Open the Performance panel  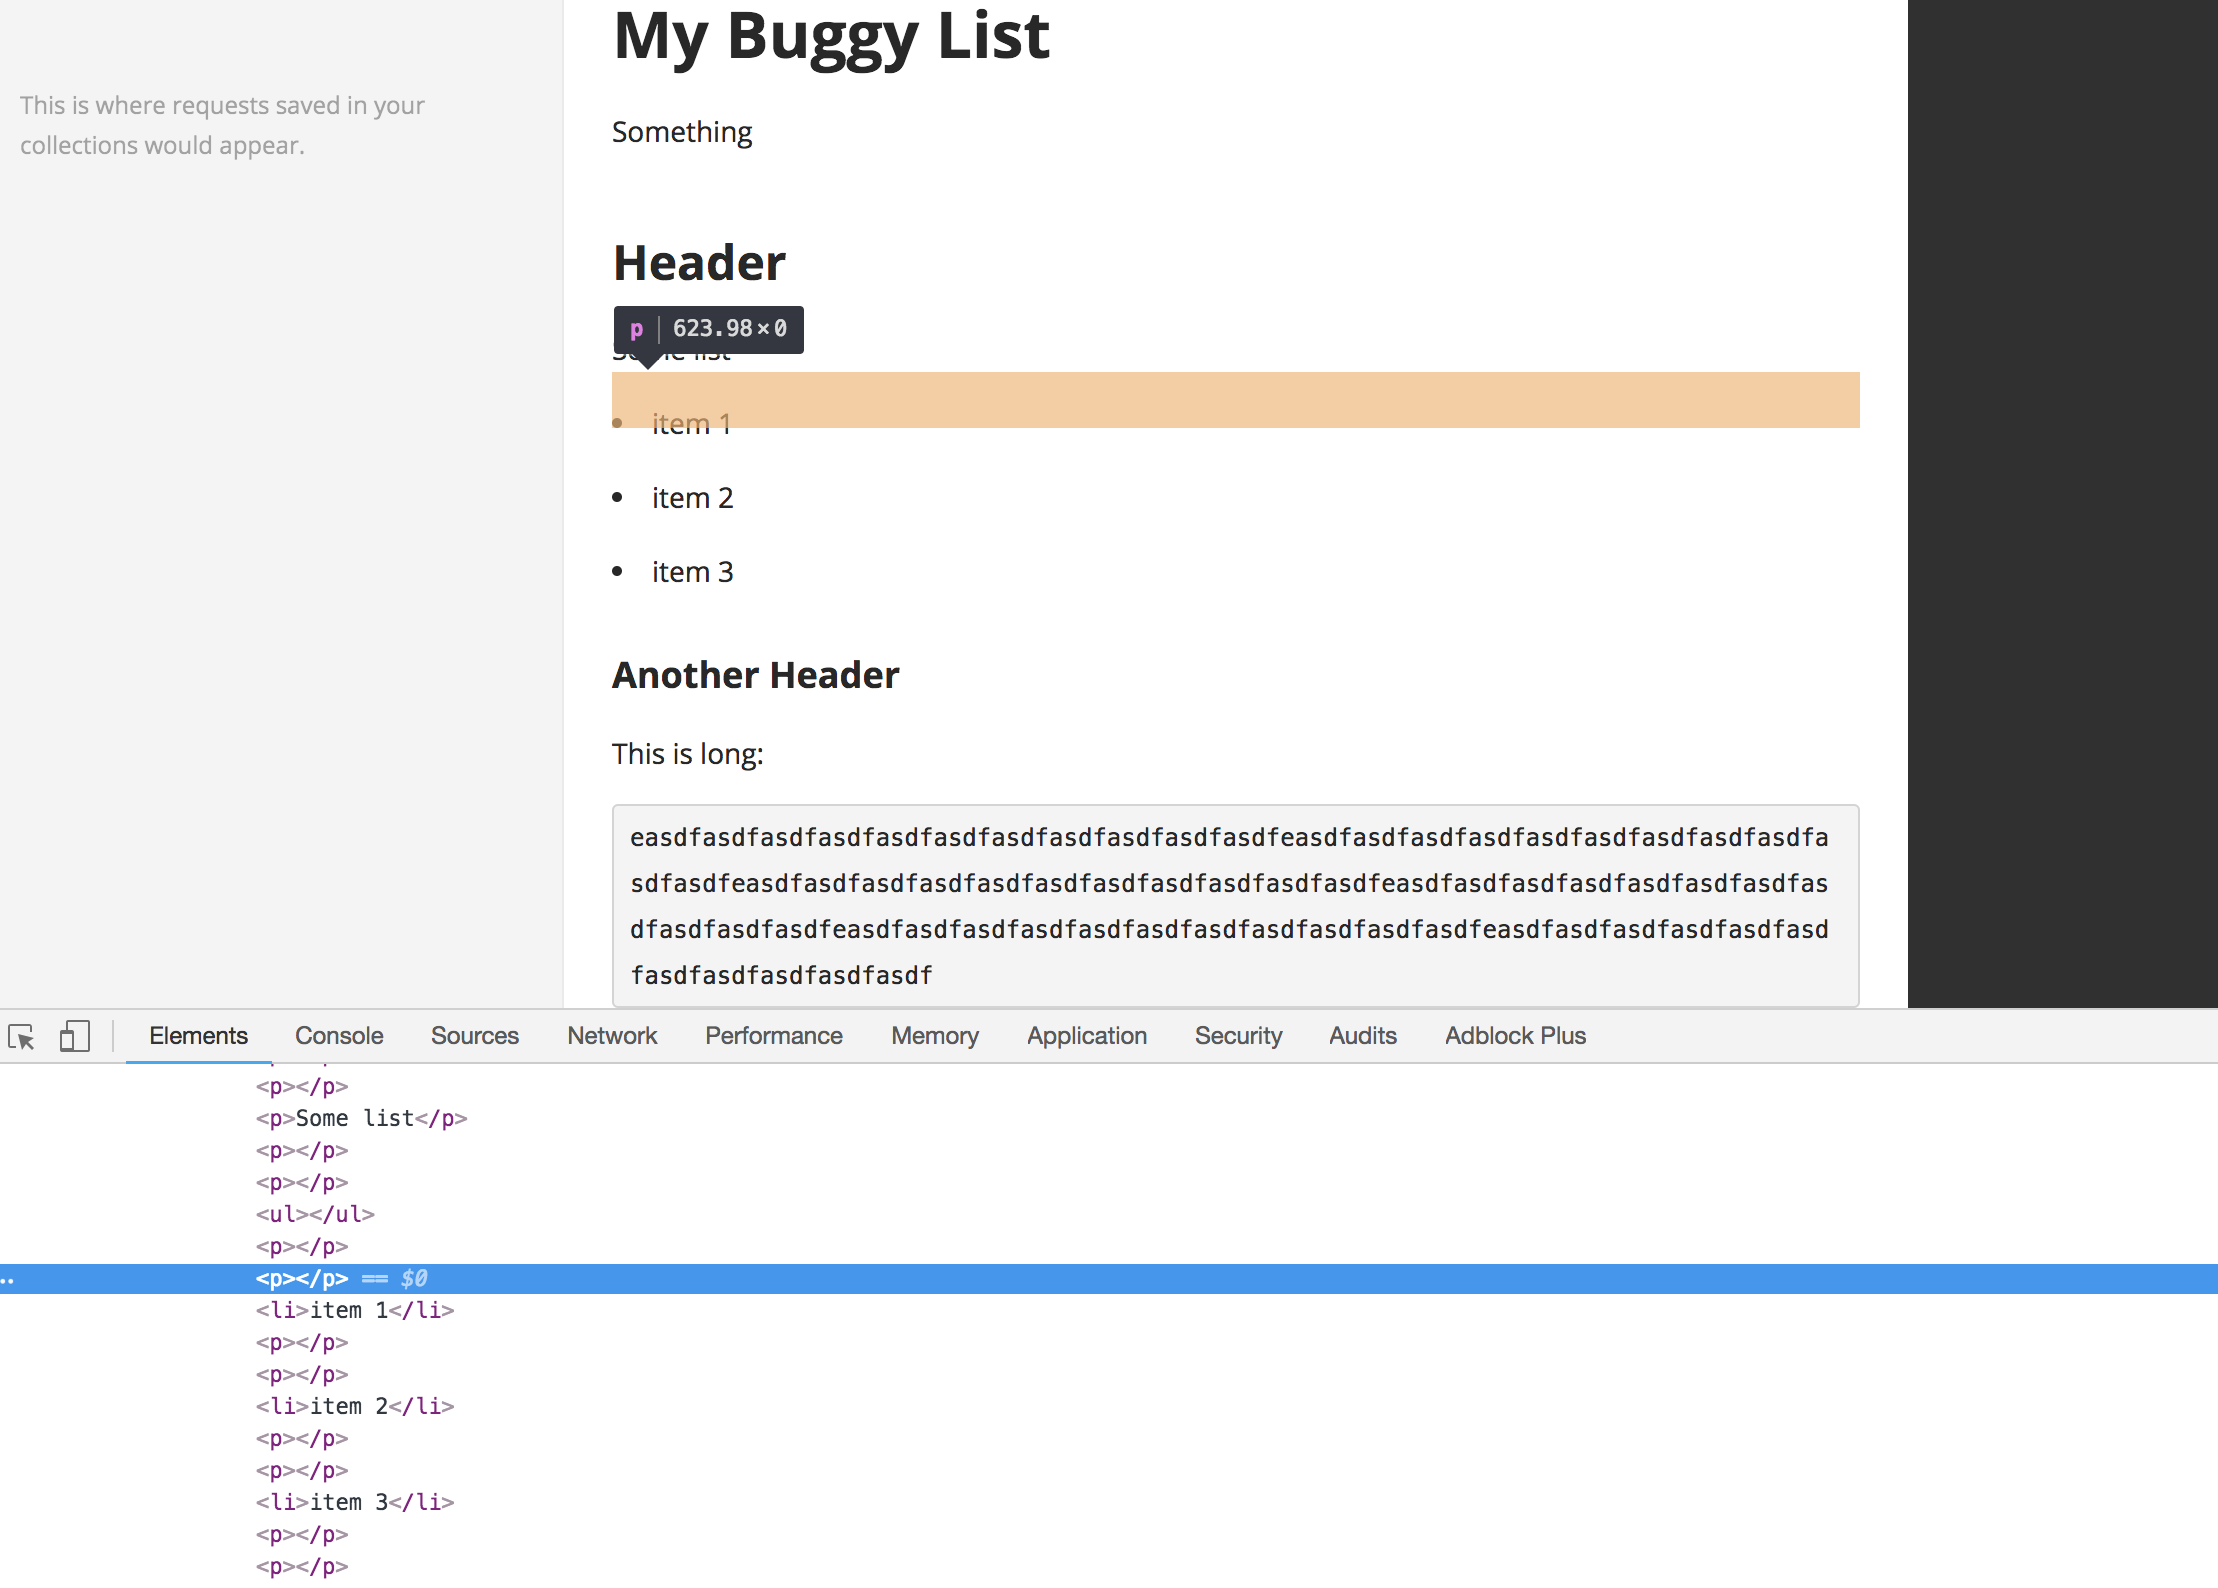773,1036
